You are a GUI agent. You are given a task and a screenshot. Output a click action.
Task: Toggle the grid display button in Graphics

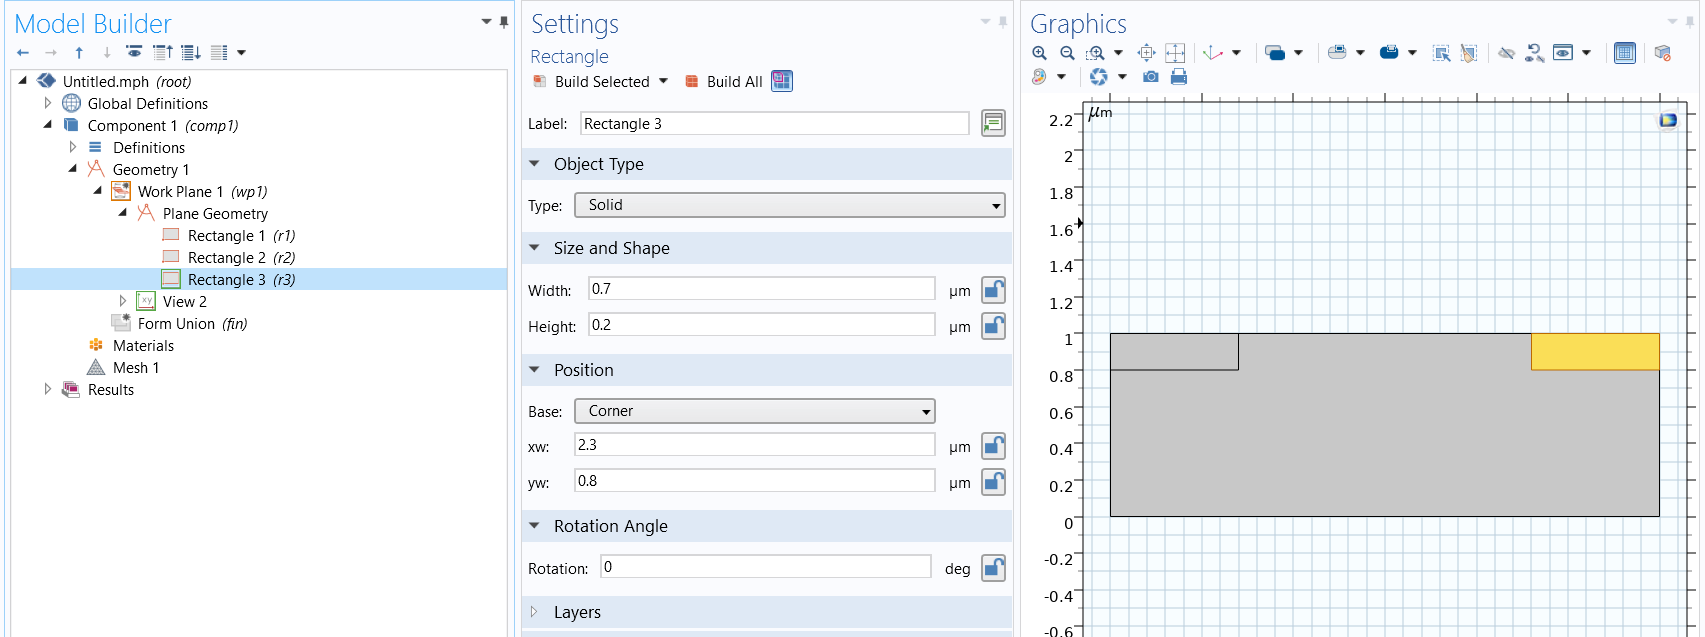(x=1625, y=53)
